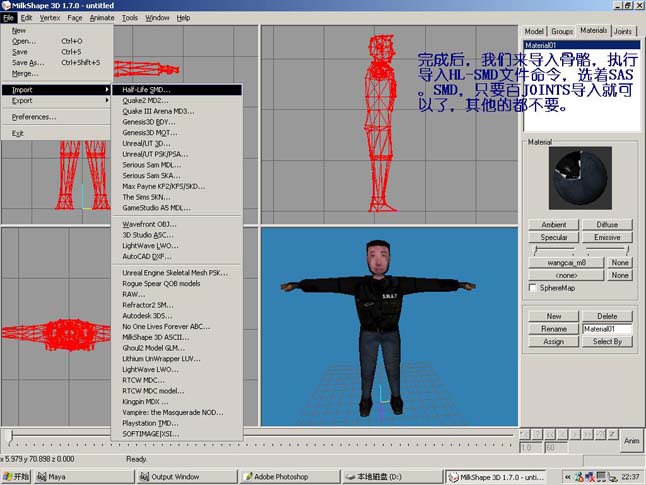Viewport: 646px width, 485px height.
Task: Click the Rename material button
Action: (554, 329)
